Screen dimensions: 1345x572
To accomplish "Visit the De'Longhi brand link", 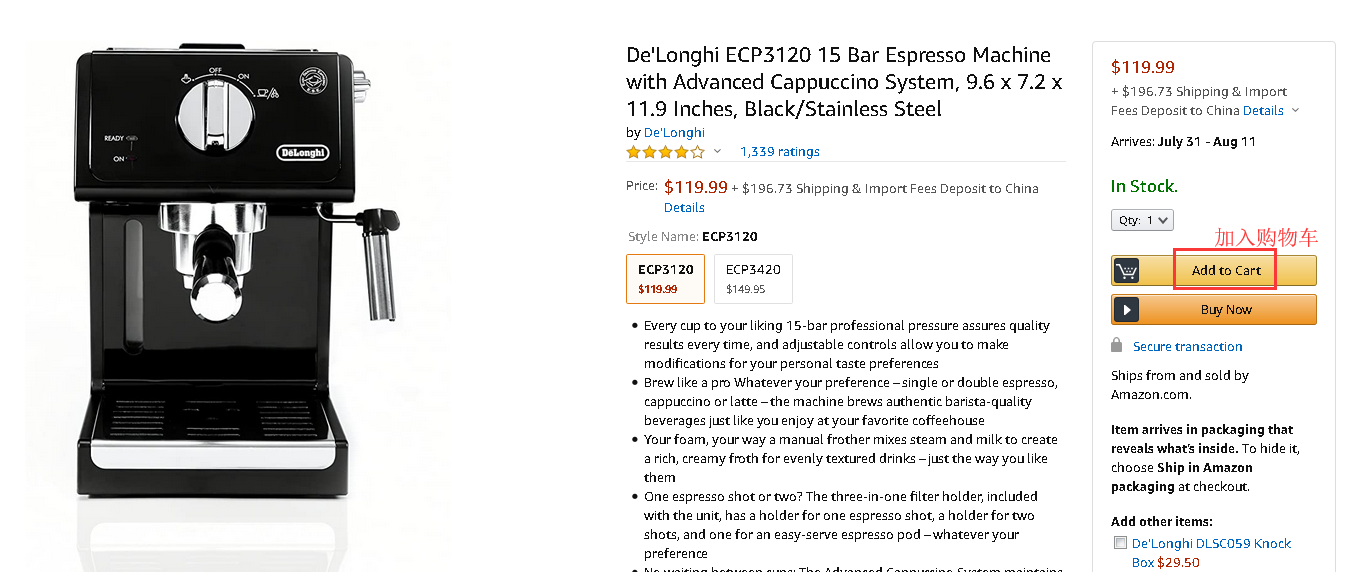I will click(674, 132).
